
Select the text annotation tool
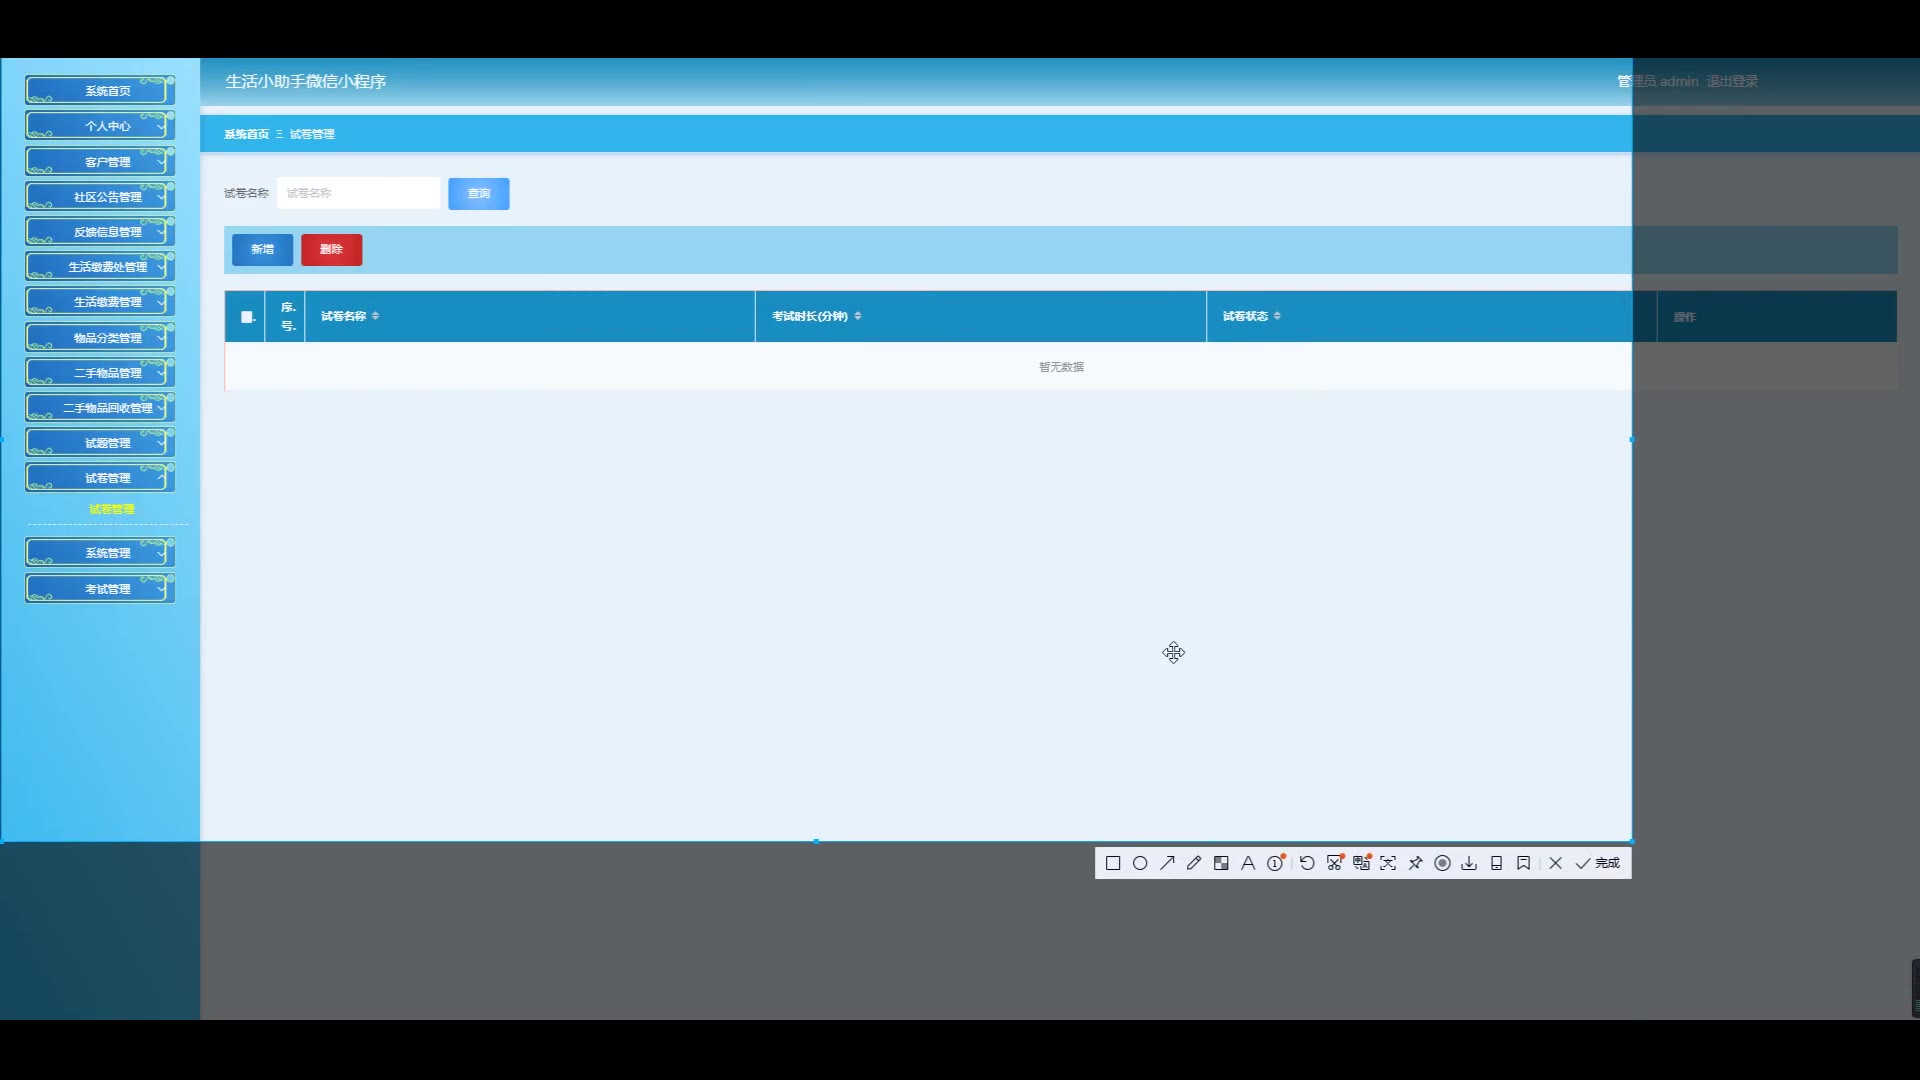point(1248,863)
